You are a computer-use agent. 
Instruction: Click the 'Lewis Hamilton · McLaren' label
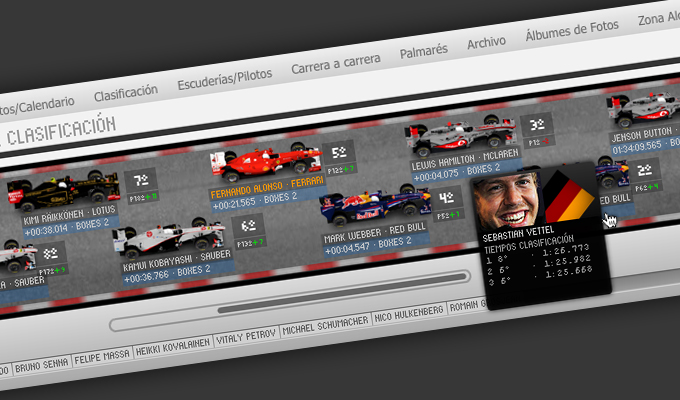(465, 160)
